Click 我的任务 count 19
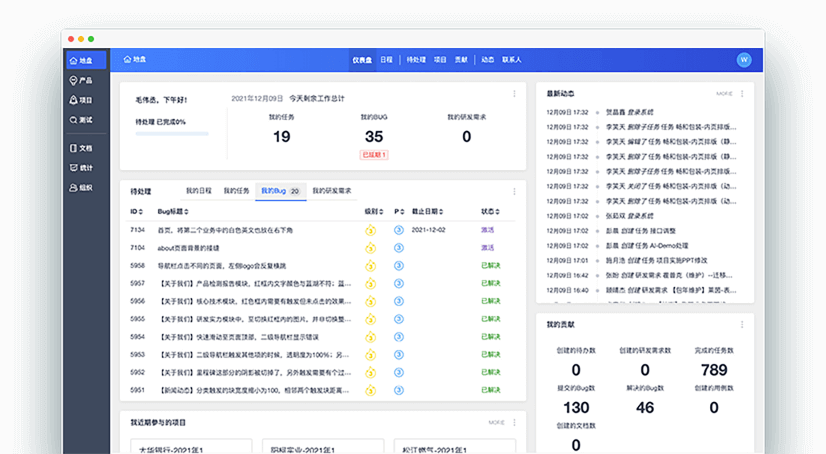The image size is (826, 454). coord(281,137)
